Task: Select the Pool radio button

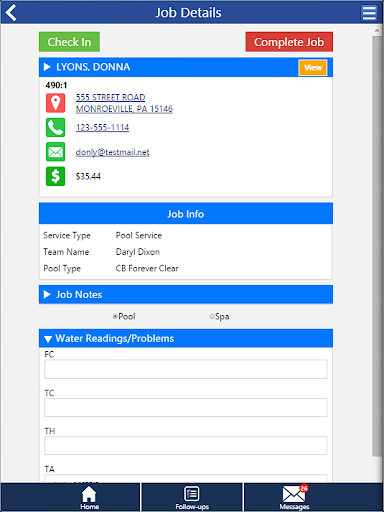Action: (115, 316)
